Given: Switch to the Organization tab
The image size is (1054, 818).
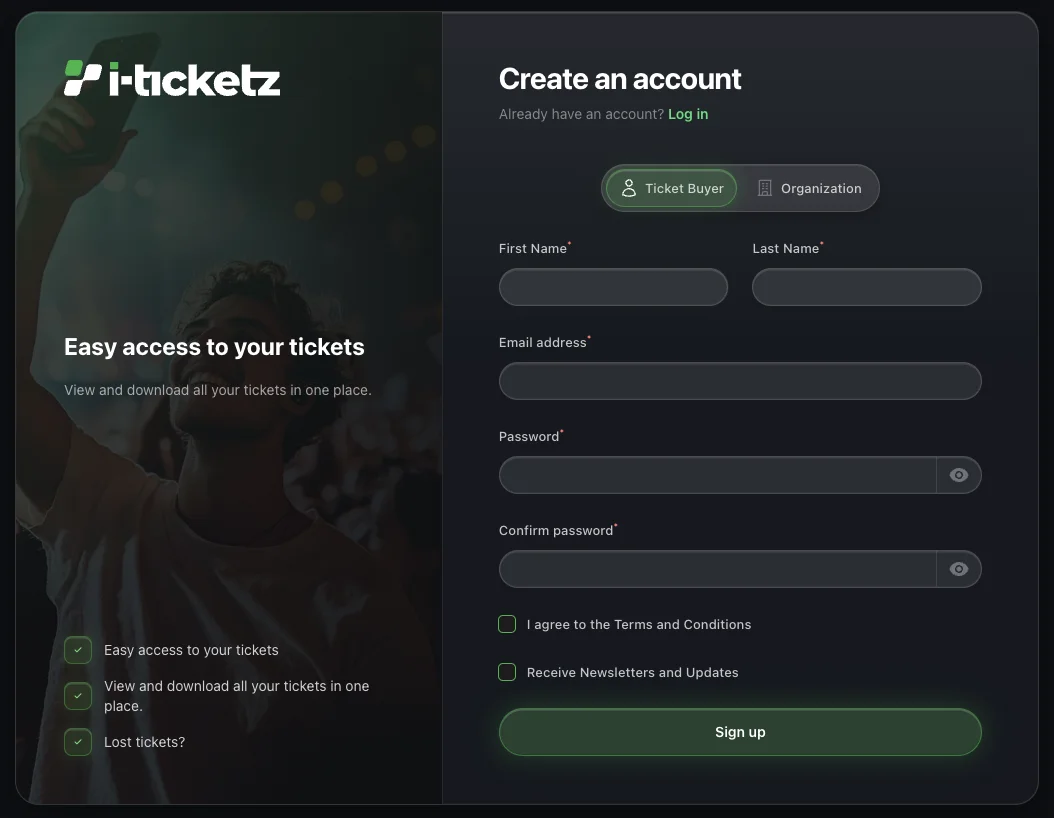Looking at the screenshot, I should coord(810,188).
